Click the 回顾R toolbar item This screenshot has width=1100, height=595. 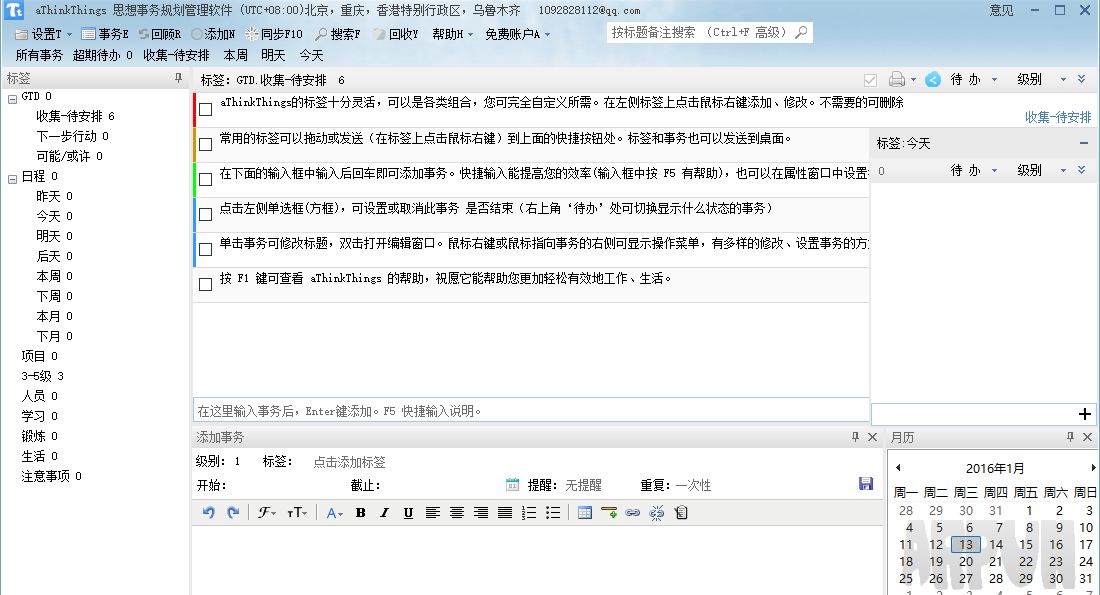coord(161,34)
